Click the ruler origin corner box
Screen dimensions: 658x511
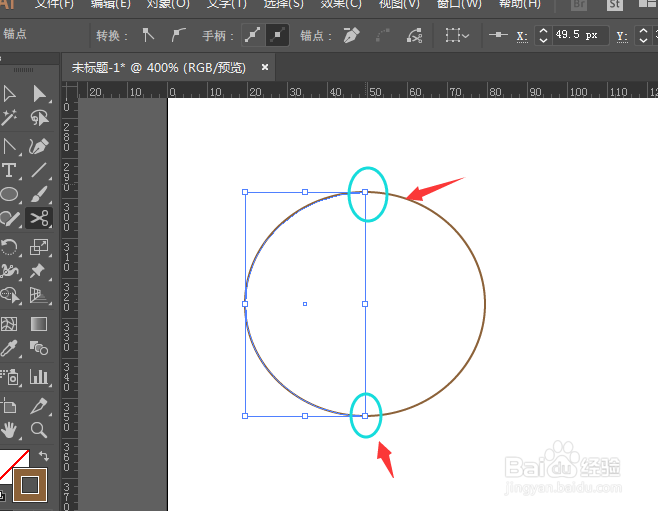[70, 90]
